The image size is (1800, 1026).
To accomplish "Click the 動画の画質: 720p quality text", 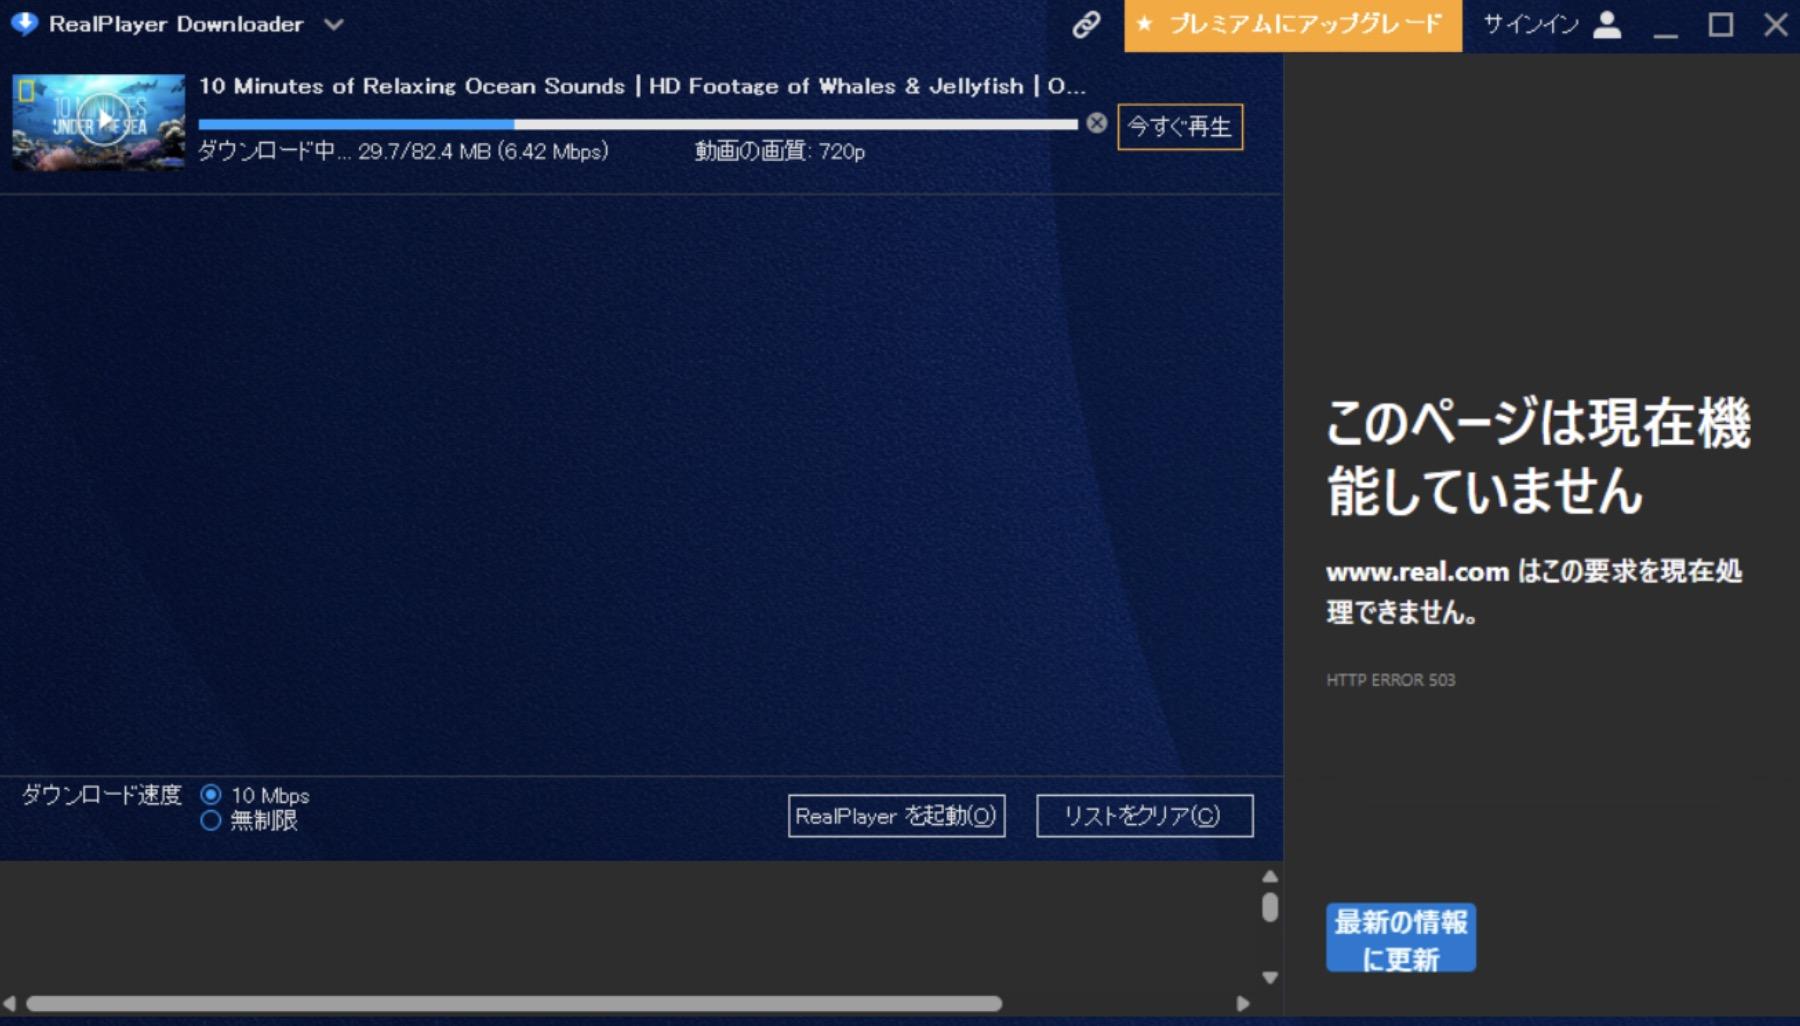I will pyautogui.click(x=780, y=151).
